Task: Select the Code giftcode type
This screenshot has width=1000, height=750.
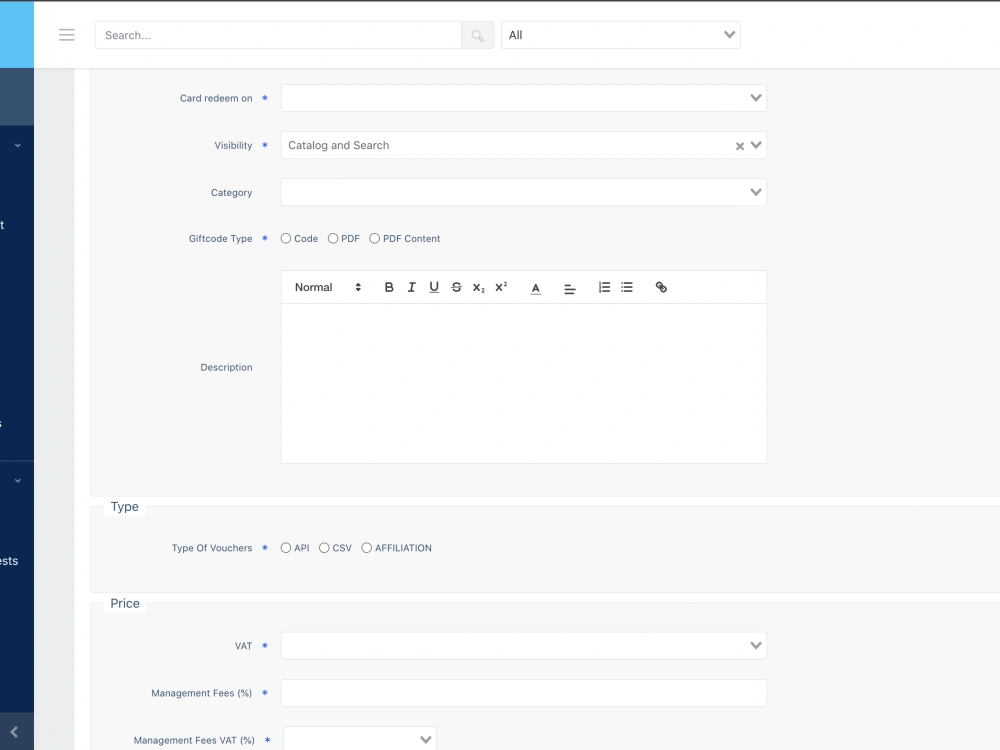Action: (286, 239)
